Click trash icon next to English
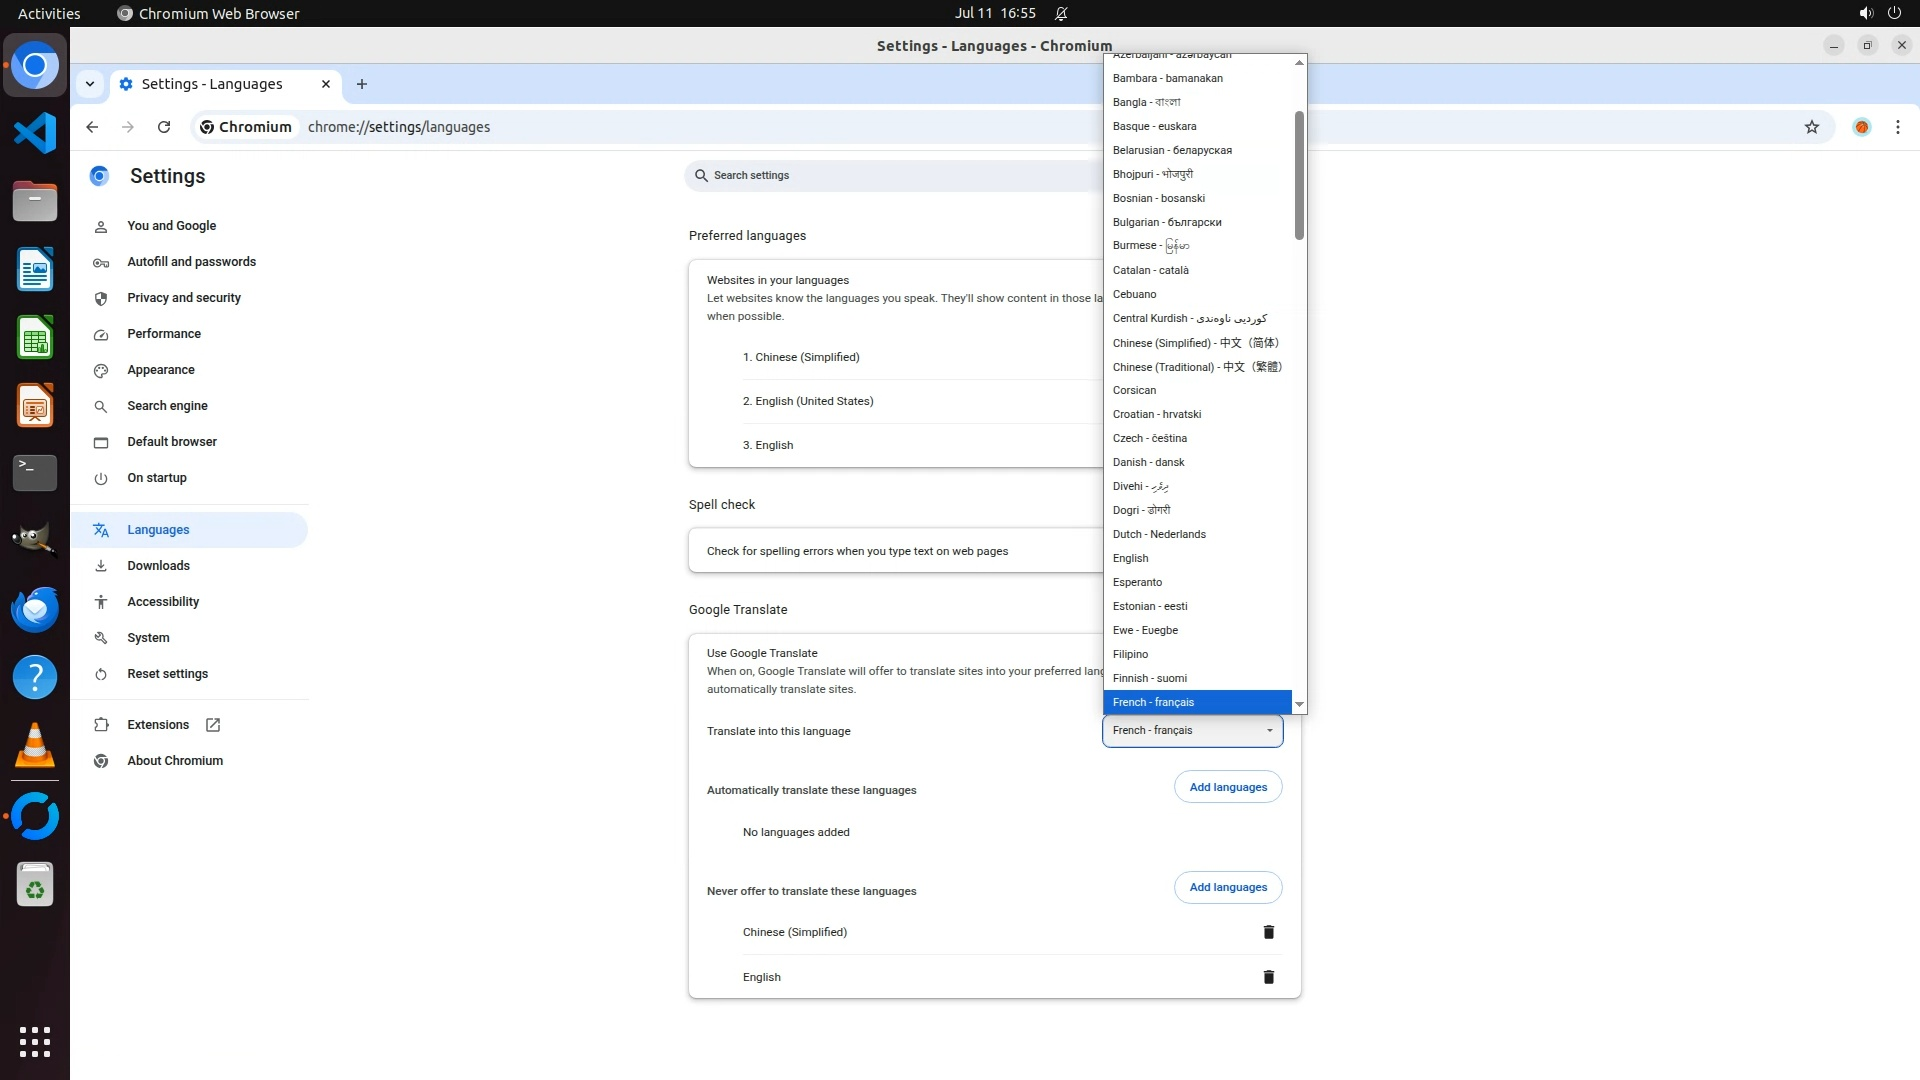Screen dimensions: 1920x1080 pos(1268,977)
